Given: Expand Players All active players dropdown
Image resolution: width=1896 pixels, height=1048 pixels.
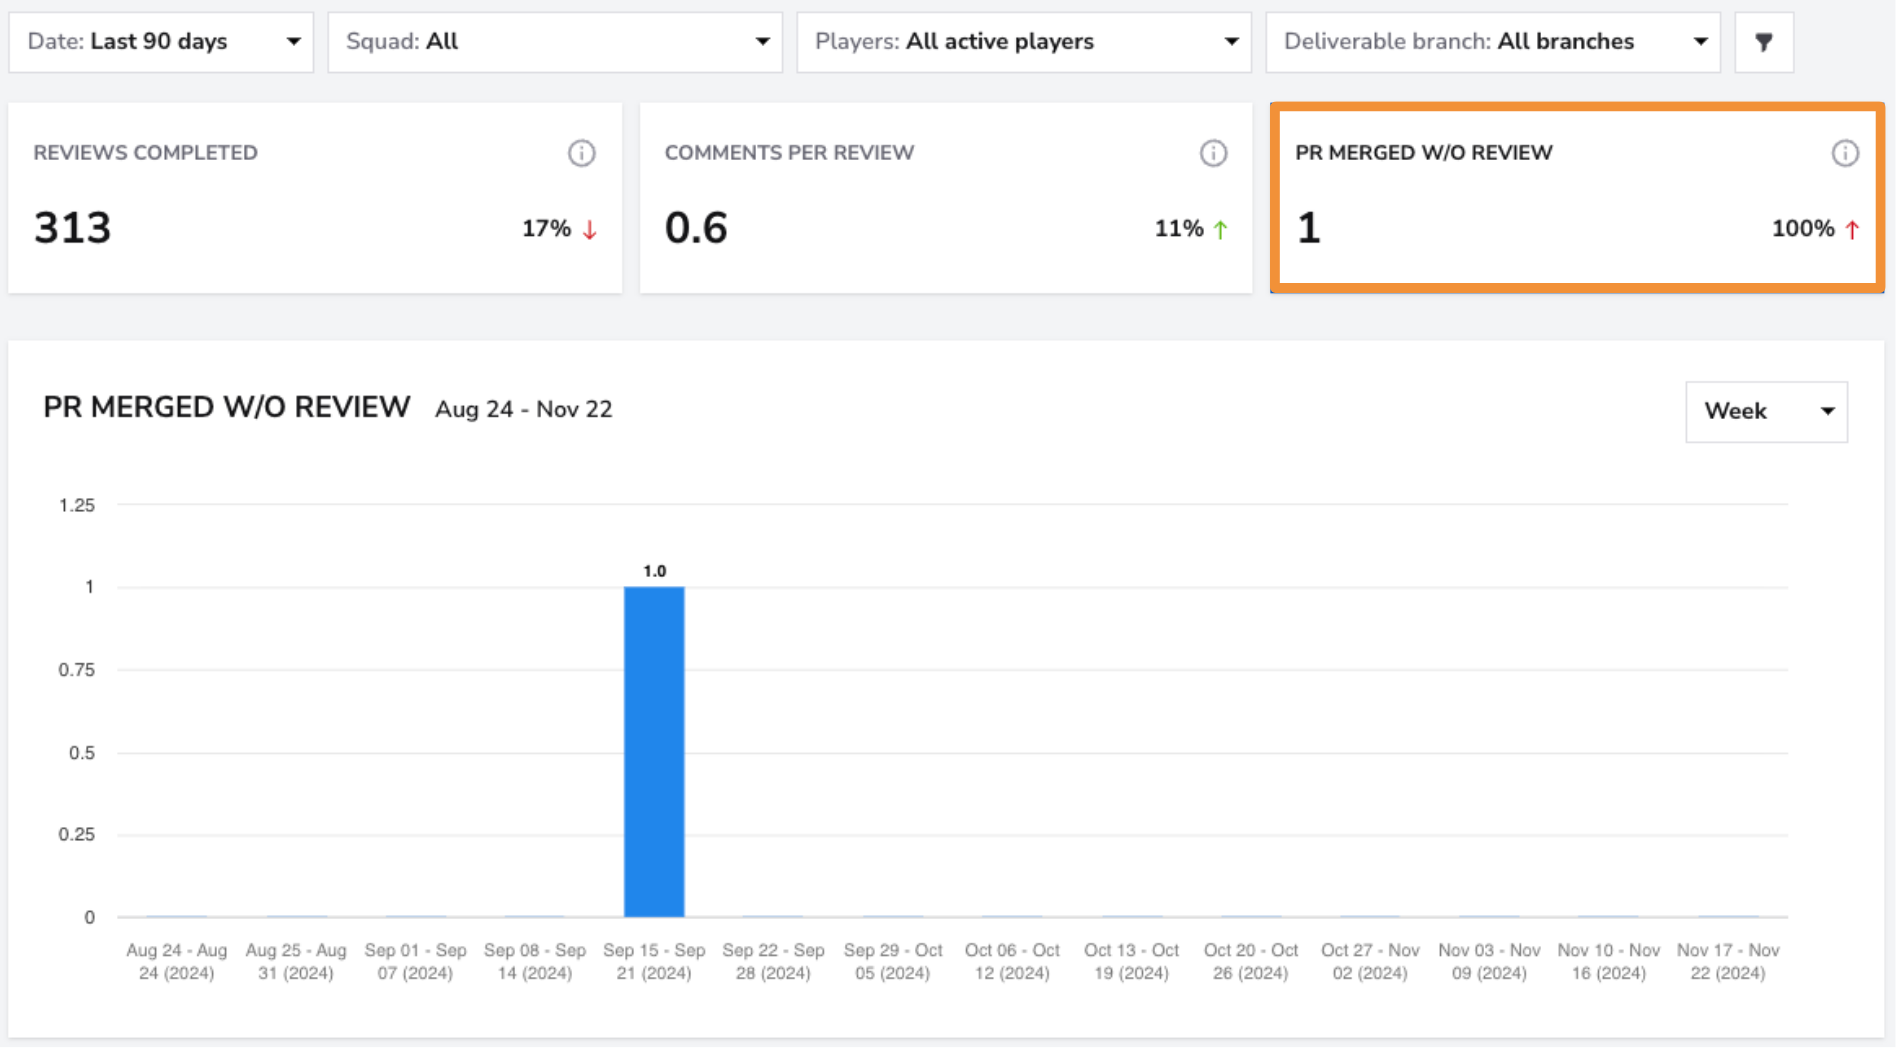Looking at the screenshot, I should (1024, 42).
